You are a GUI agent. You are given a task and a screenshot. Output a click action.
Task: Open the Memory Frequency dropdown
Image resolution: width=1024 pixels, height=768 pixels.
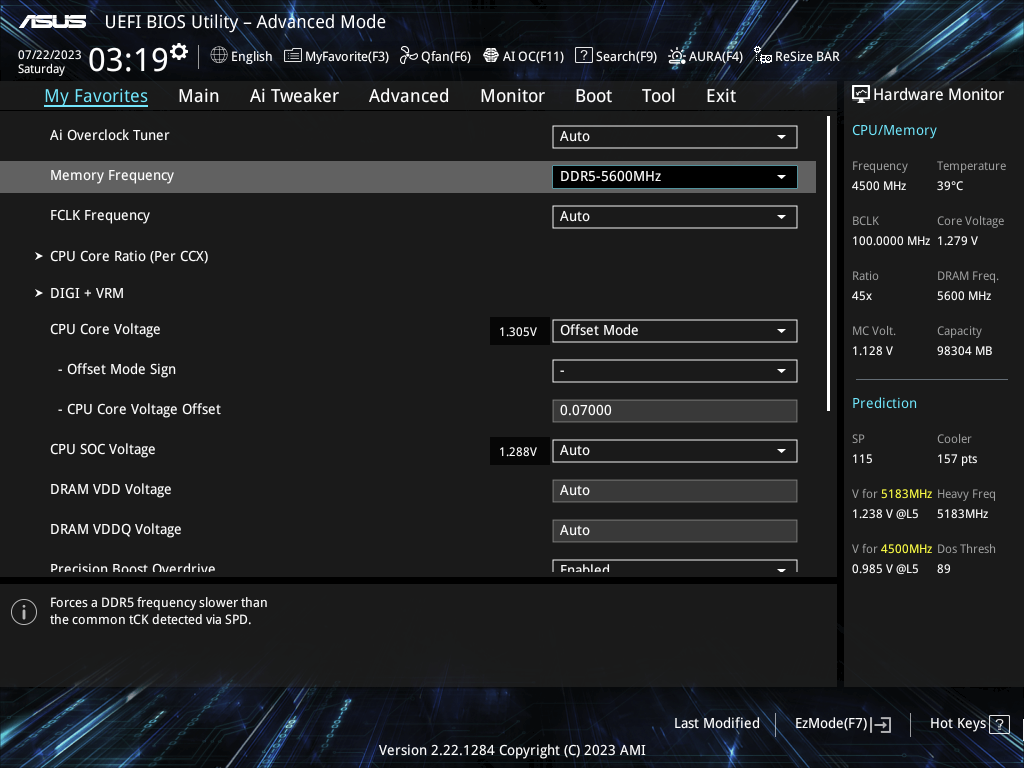pos(675,176)
